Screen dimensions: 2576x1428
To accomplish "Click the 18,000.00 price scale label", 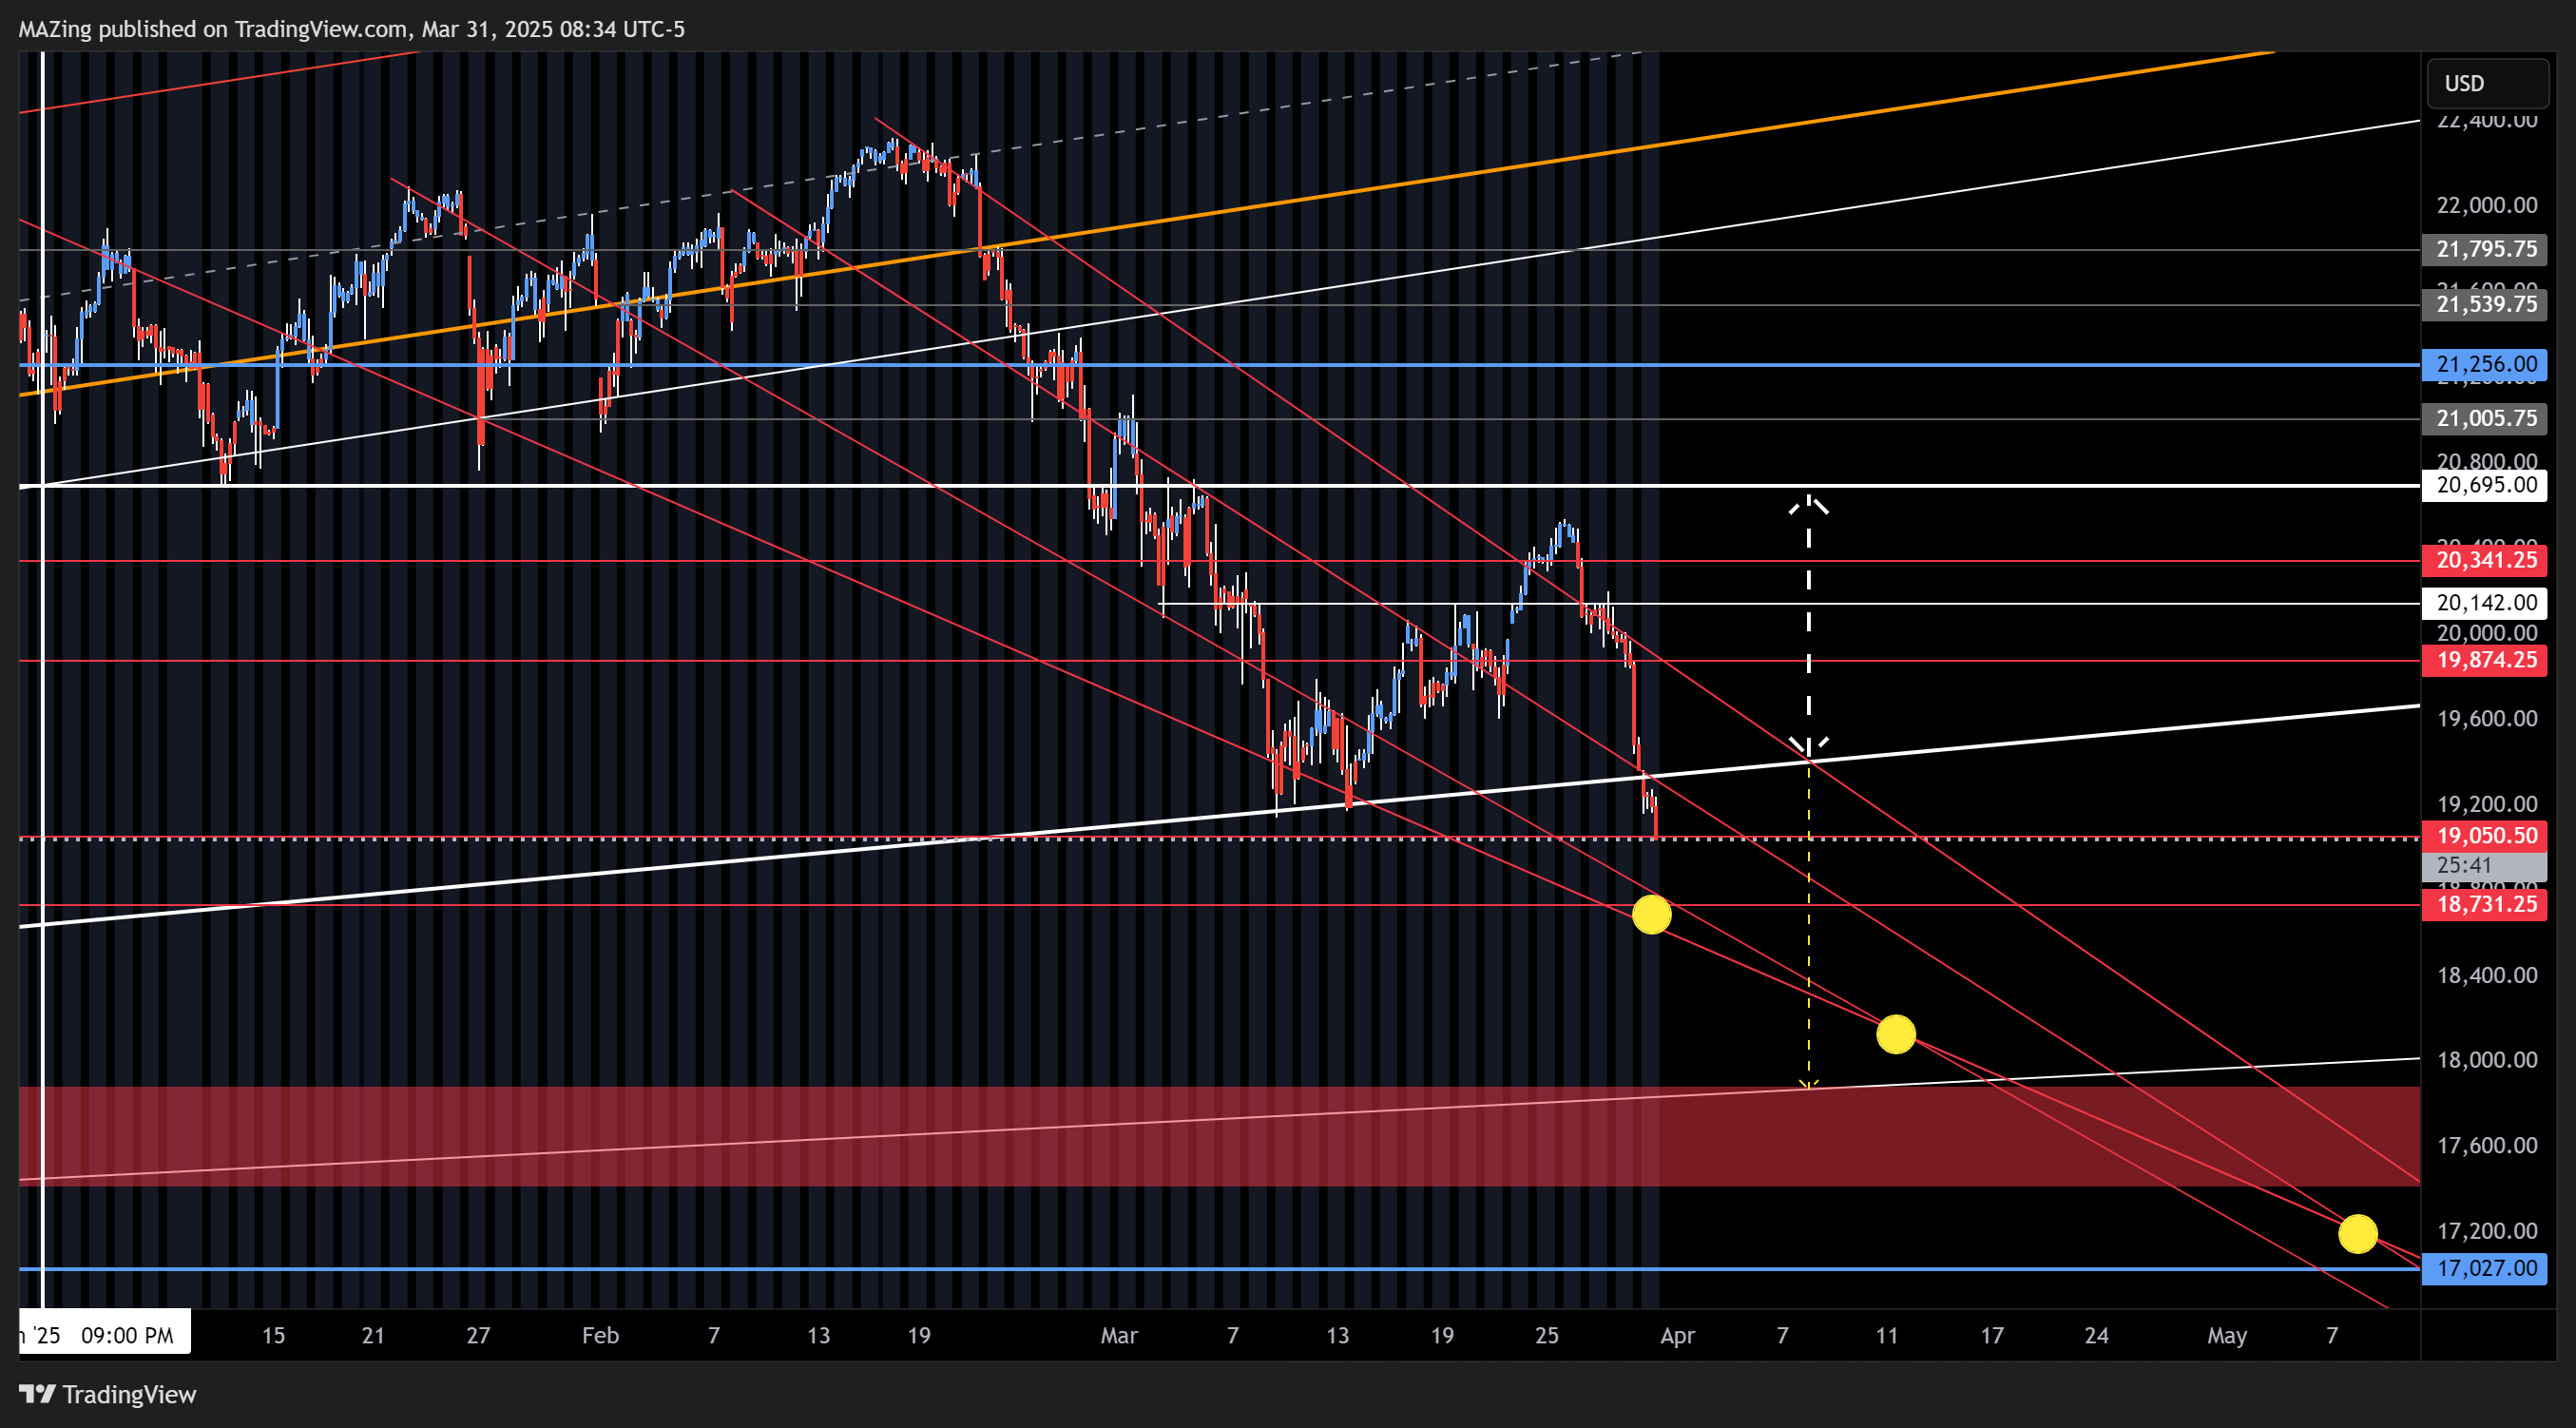I will coord(2486,1060).
